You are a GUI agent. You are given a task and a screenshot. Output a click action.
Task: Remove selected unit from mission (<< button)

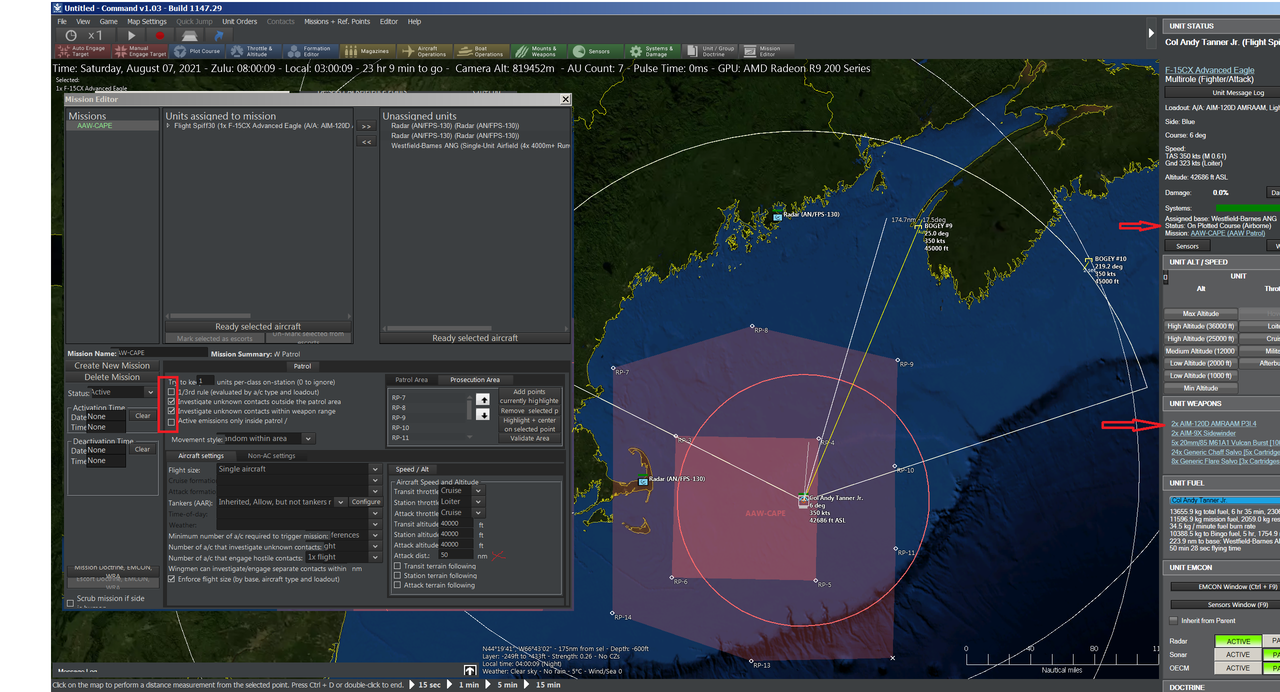(x=366, y=142)
